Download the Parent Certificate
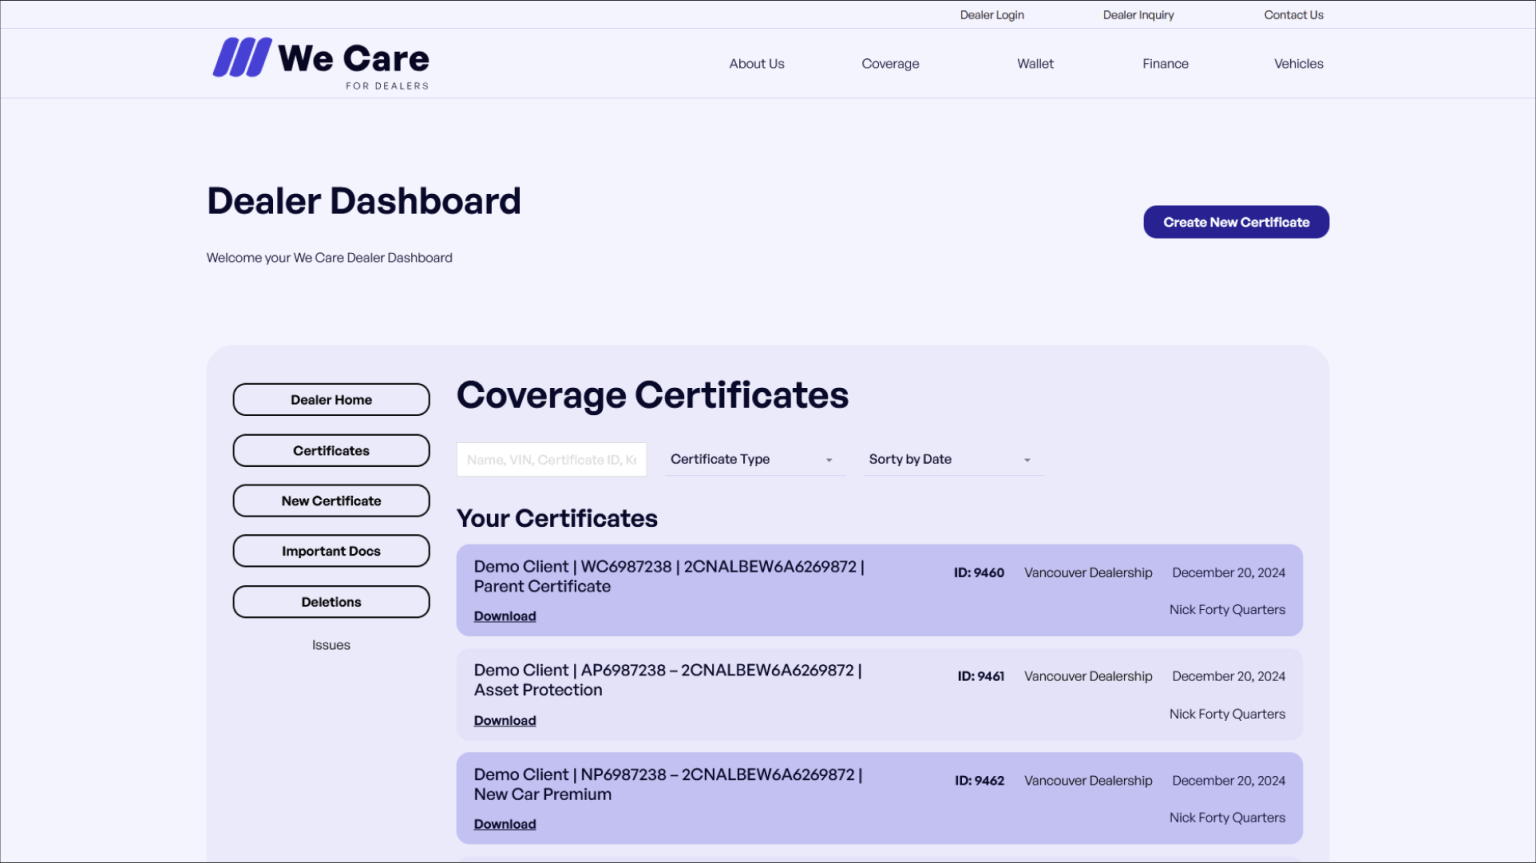The width and height of the screenshot is (1536, 863). (505, 617)
